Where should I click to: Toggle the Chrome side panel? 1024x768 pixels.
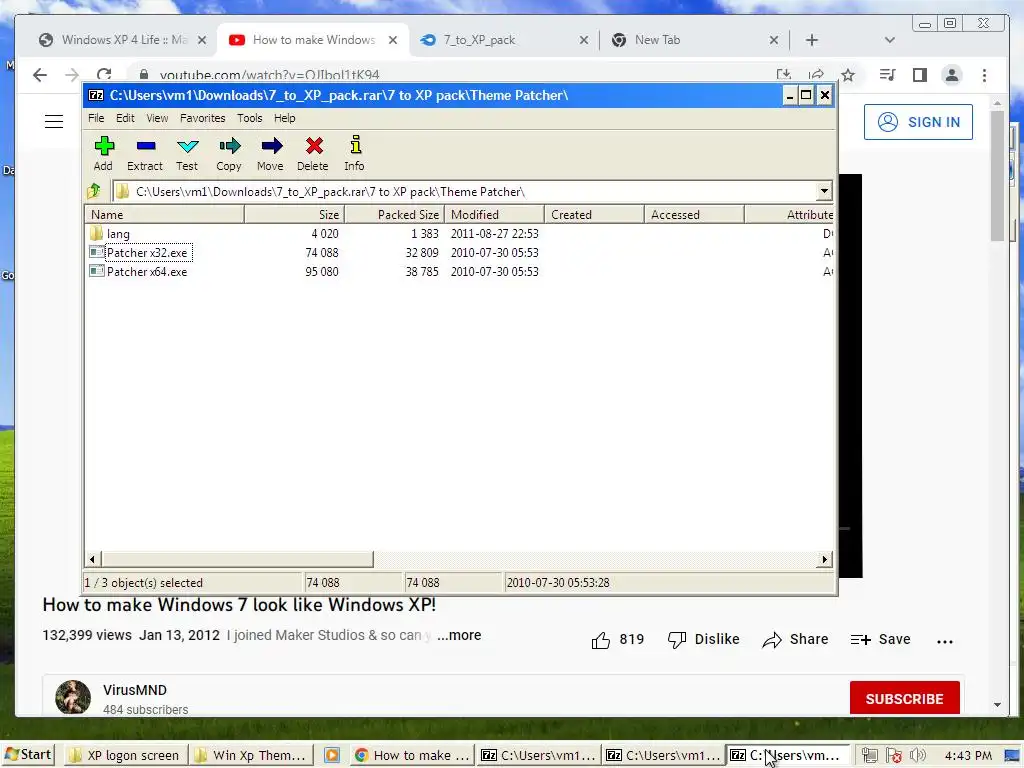pyautogui.click(x=920, y=75)
